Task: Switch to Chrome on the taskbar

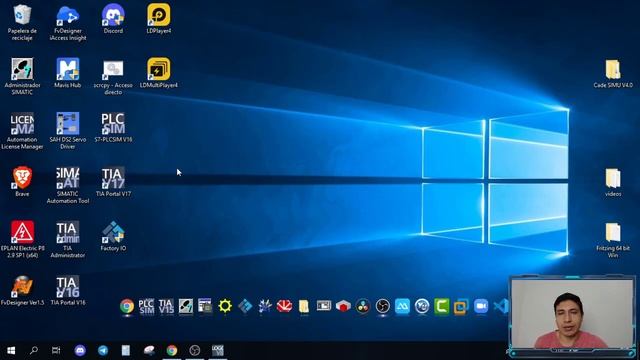Action: [x=172, y=350]
